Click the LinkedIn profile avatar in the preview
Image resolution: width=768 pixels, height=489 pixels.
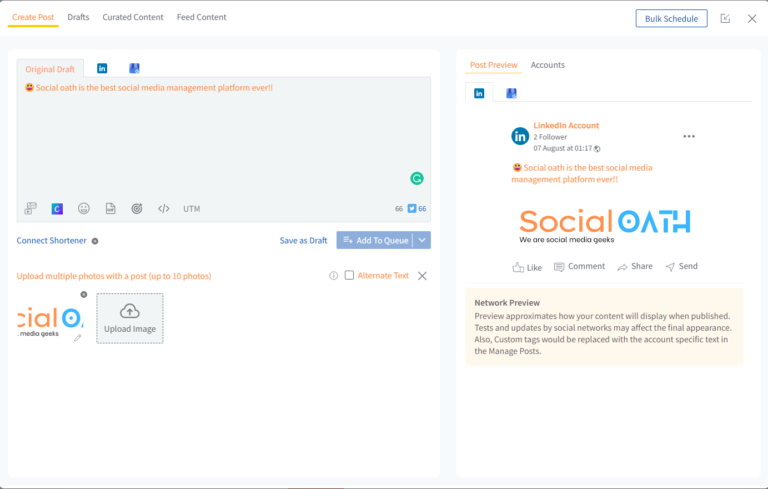[520, 136]
